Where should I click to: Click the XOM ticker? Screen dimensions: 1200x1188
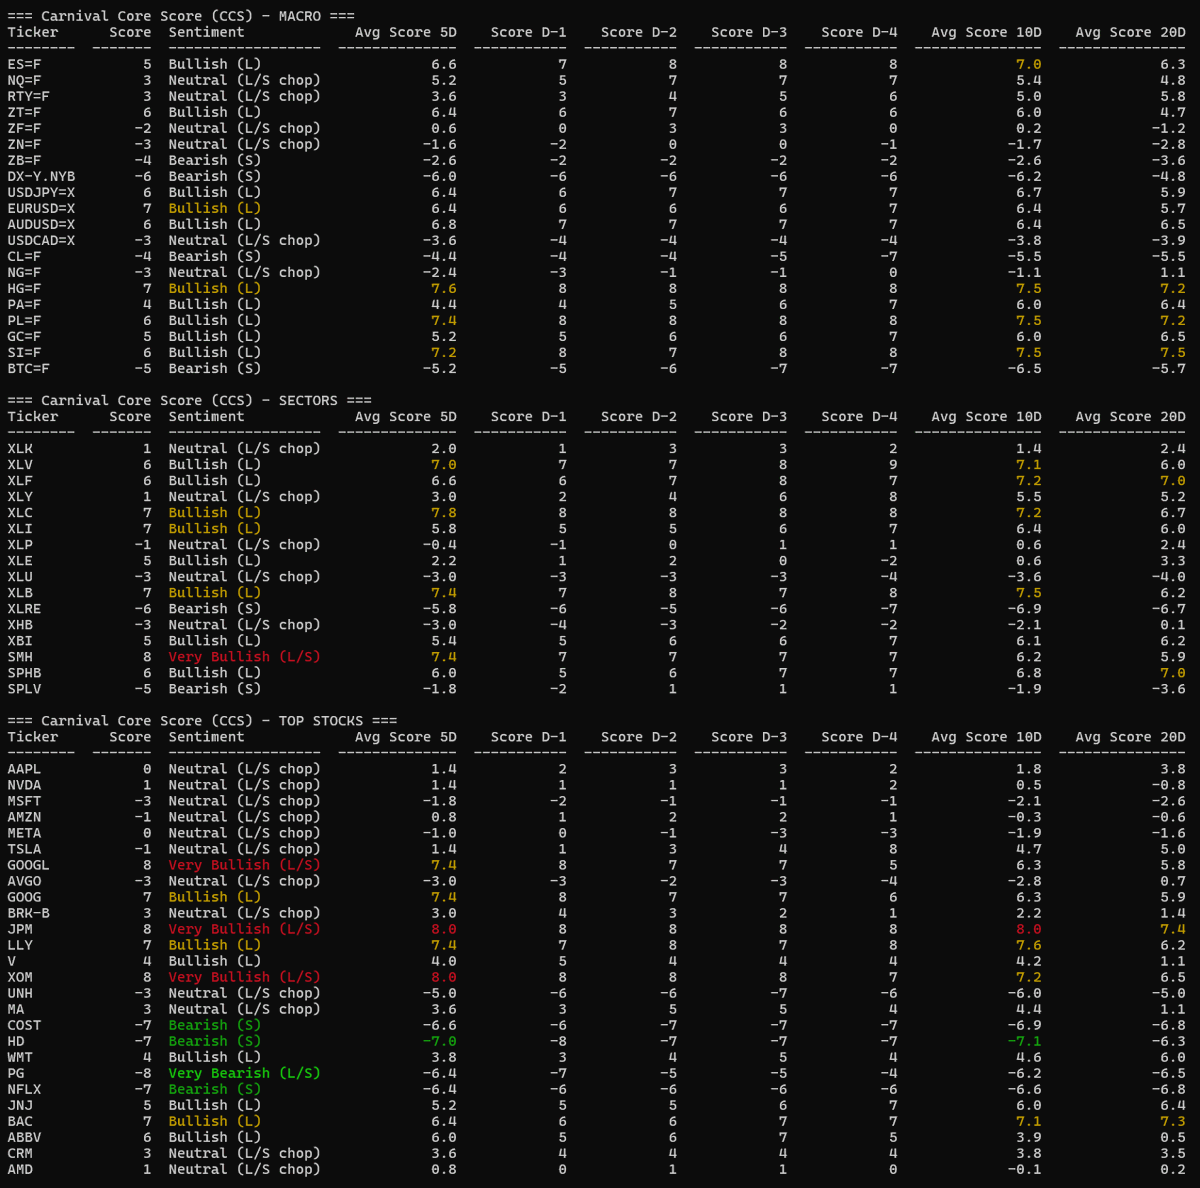pos(20,976)
